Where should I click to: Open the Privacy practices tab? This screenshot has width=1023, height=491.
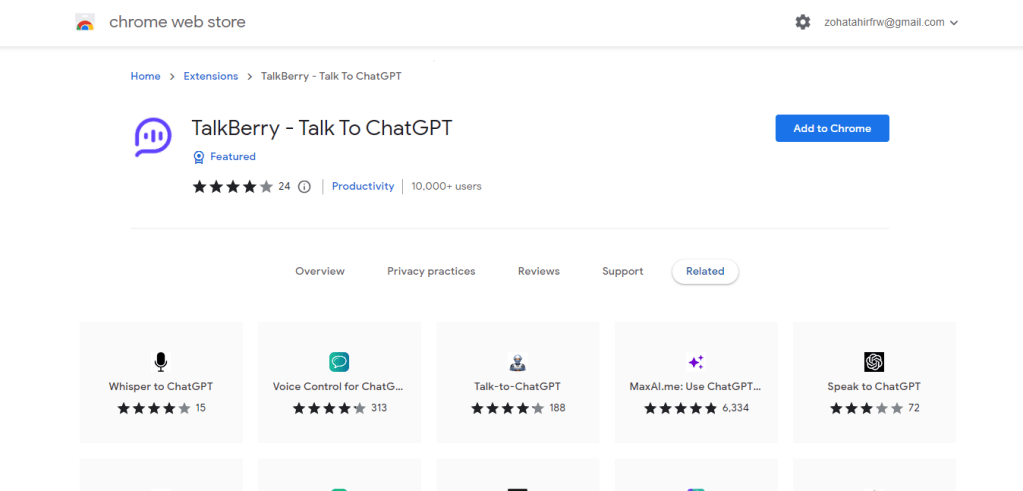point(431,271)
